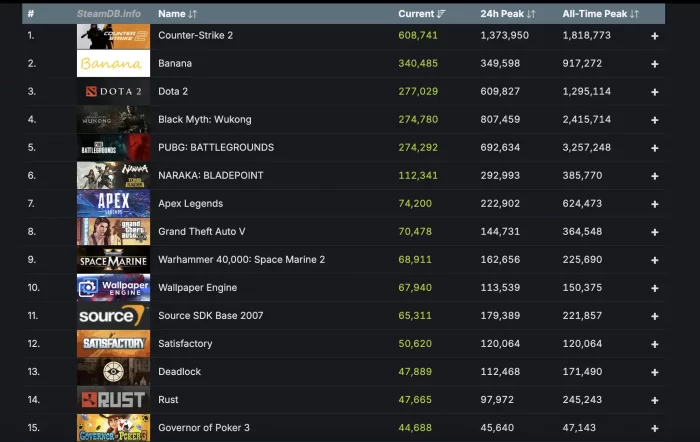Click the Source SDK Base logo
Screen dimensions: 700x442
pyautogui.click(x=113, y=316)
